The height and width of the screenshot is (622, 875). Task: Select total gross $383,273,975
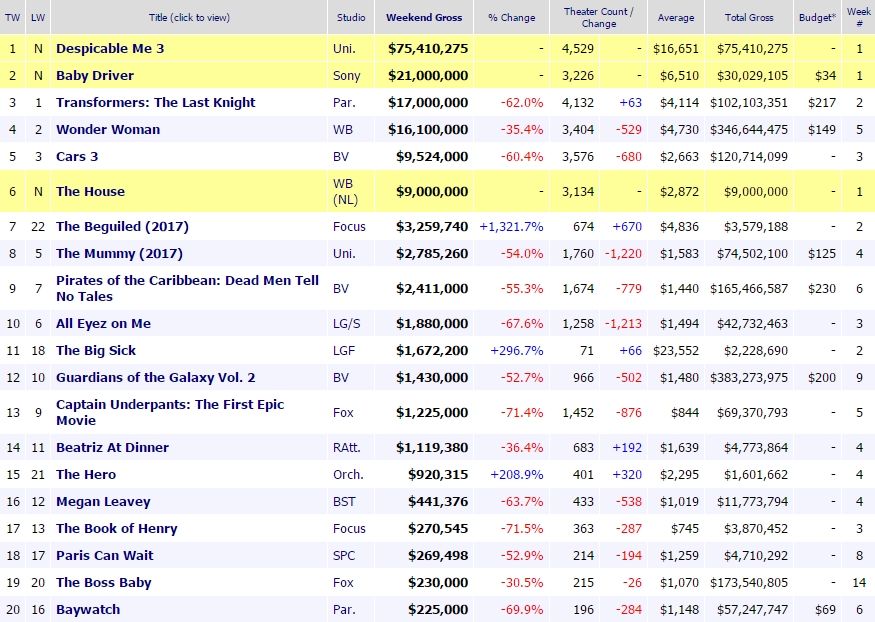tap(749, 378)
